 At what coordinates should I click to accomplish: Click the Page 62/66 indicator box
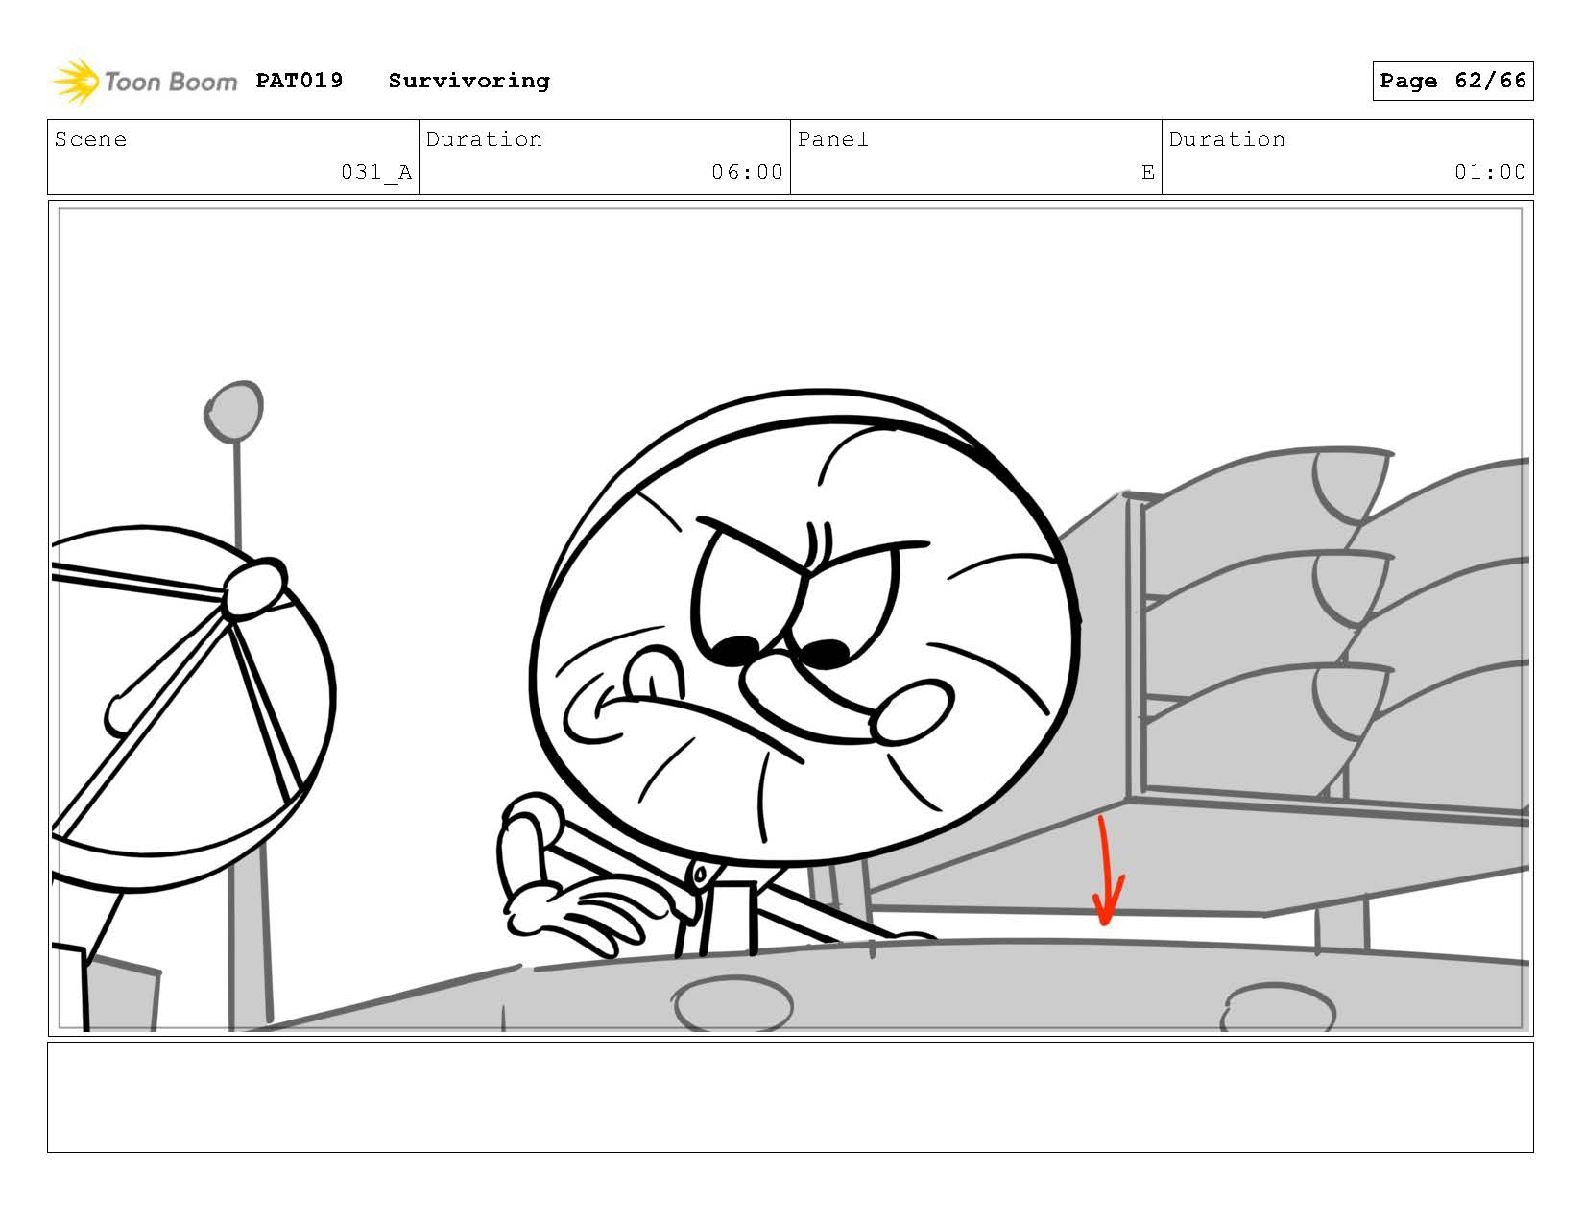point(1452,81)
